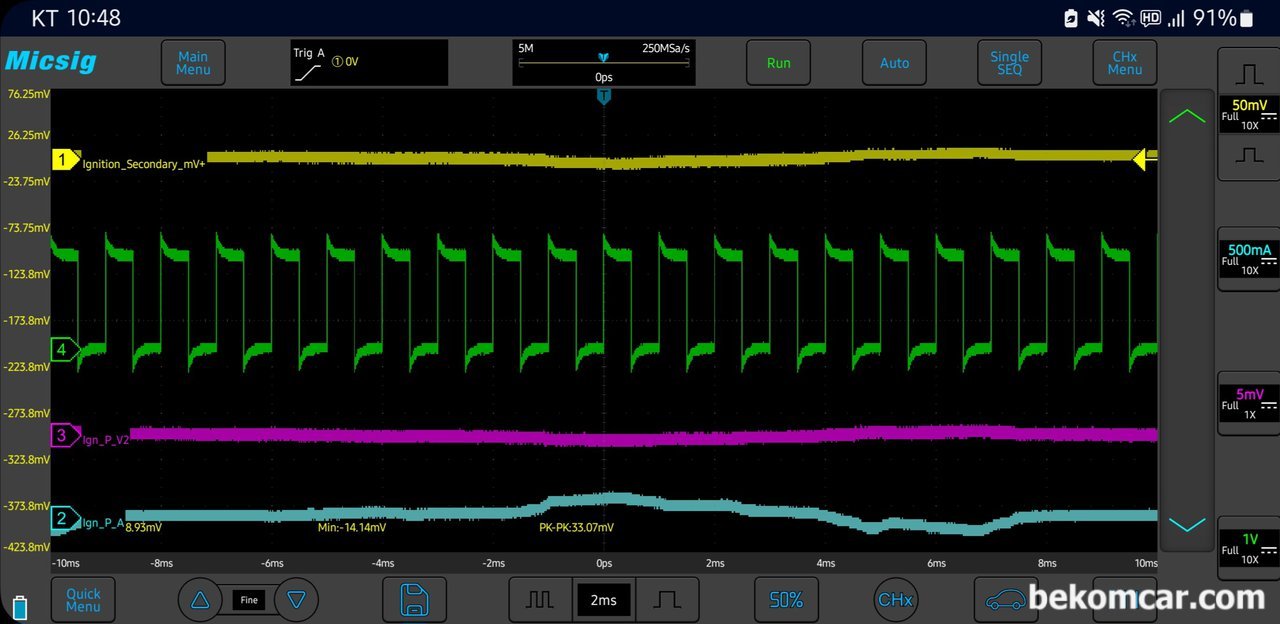The image size is (1280, 624).
Task: Tap the yellow trigger level arrow at right edge
Action: pyautogui.click(x=1144, y=158)
